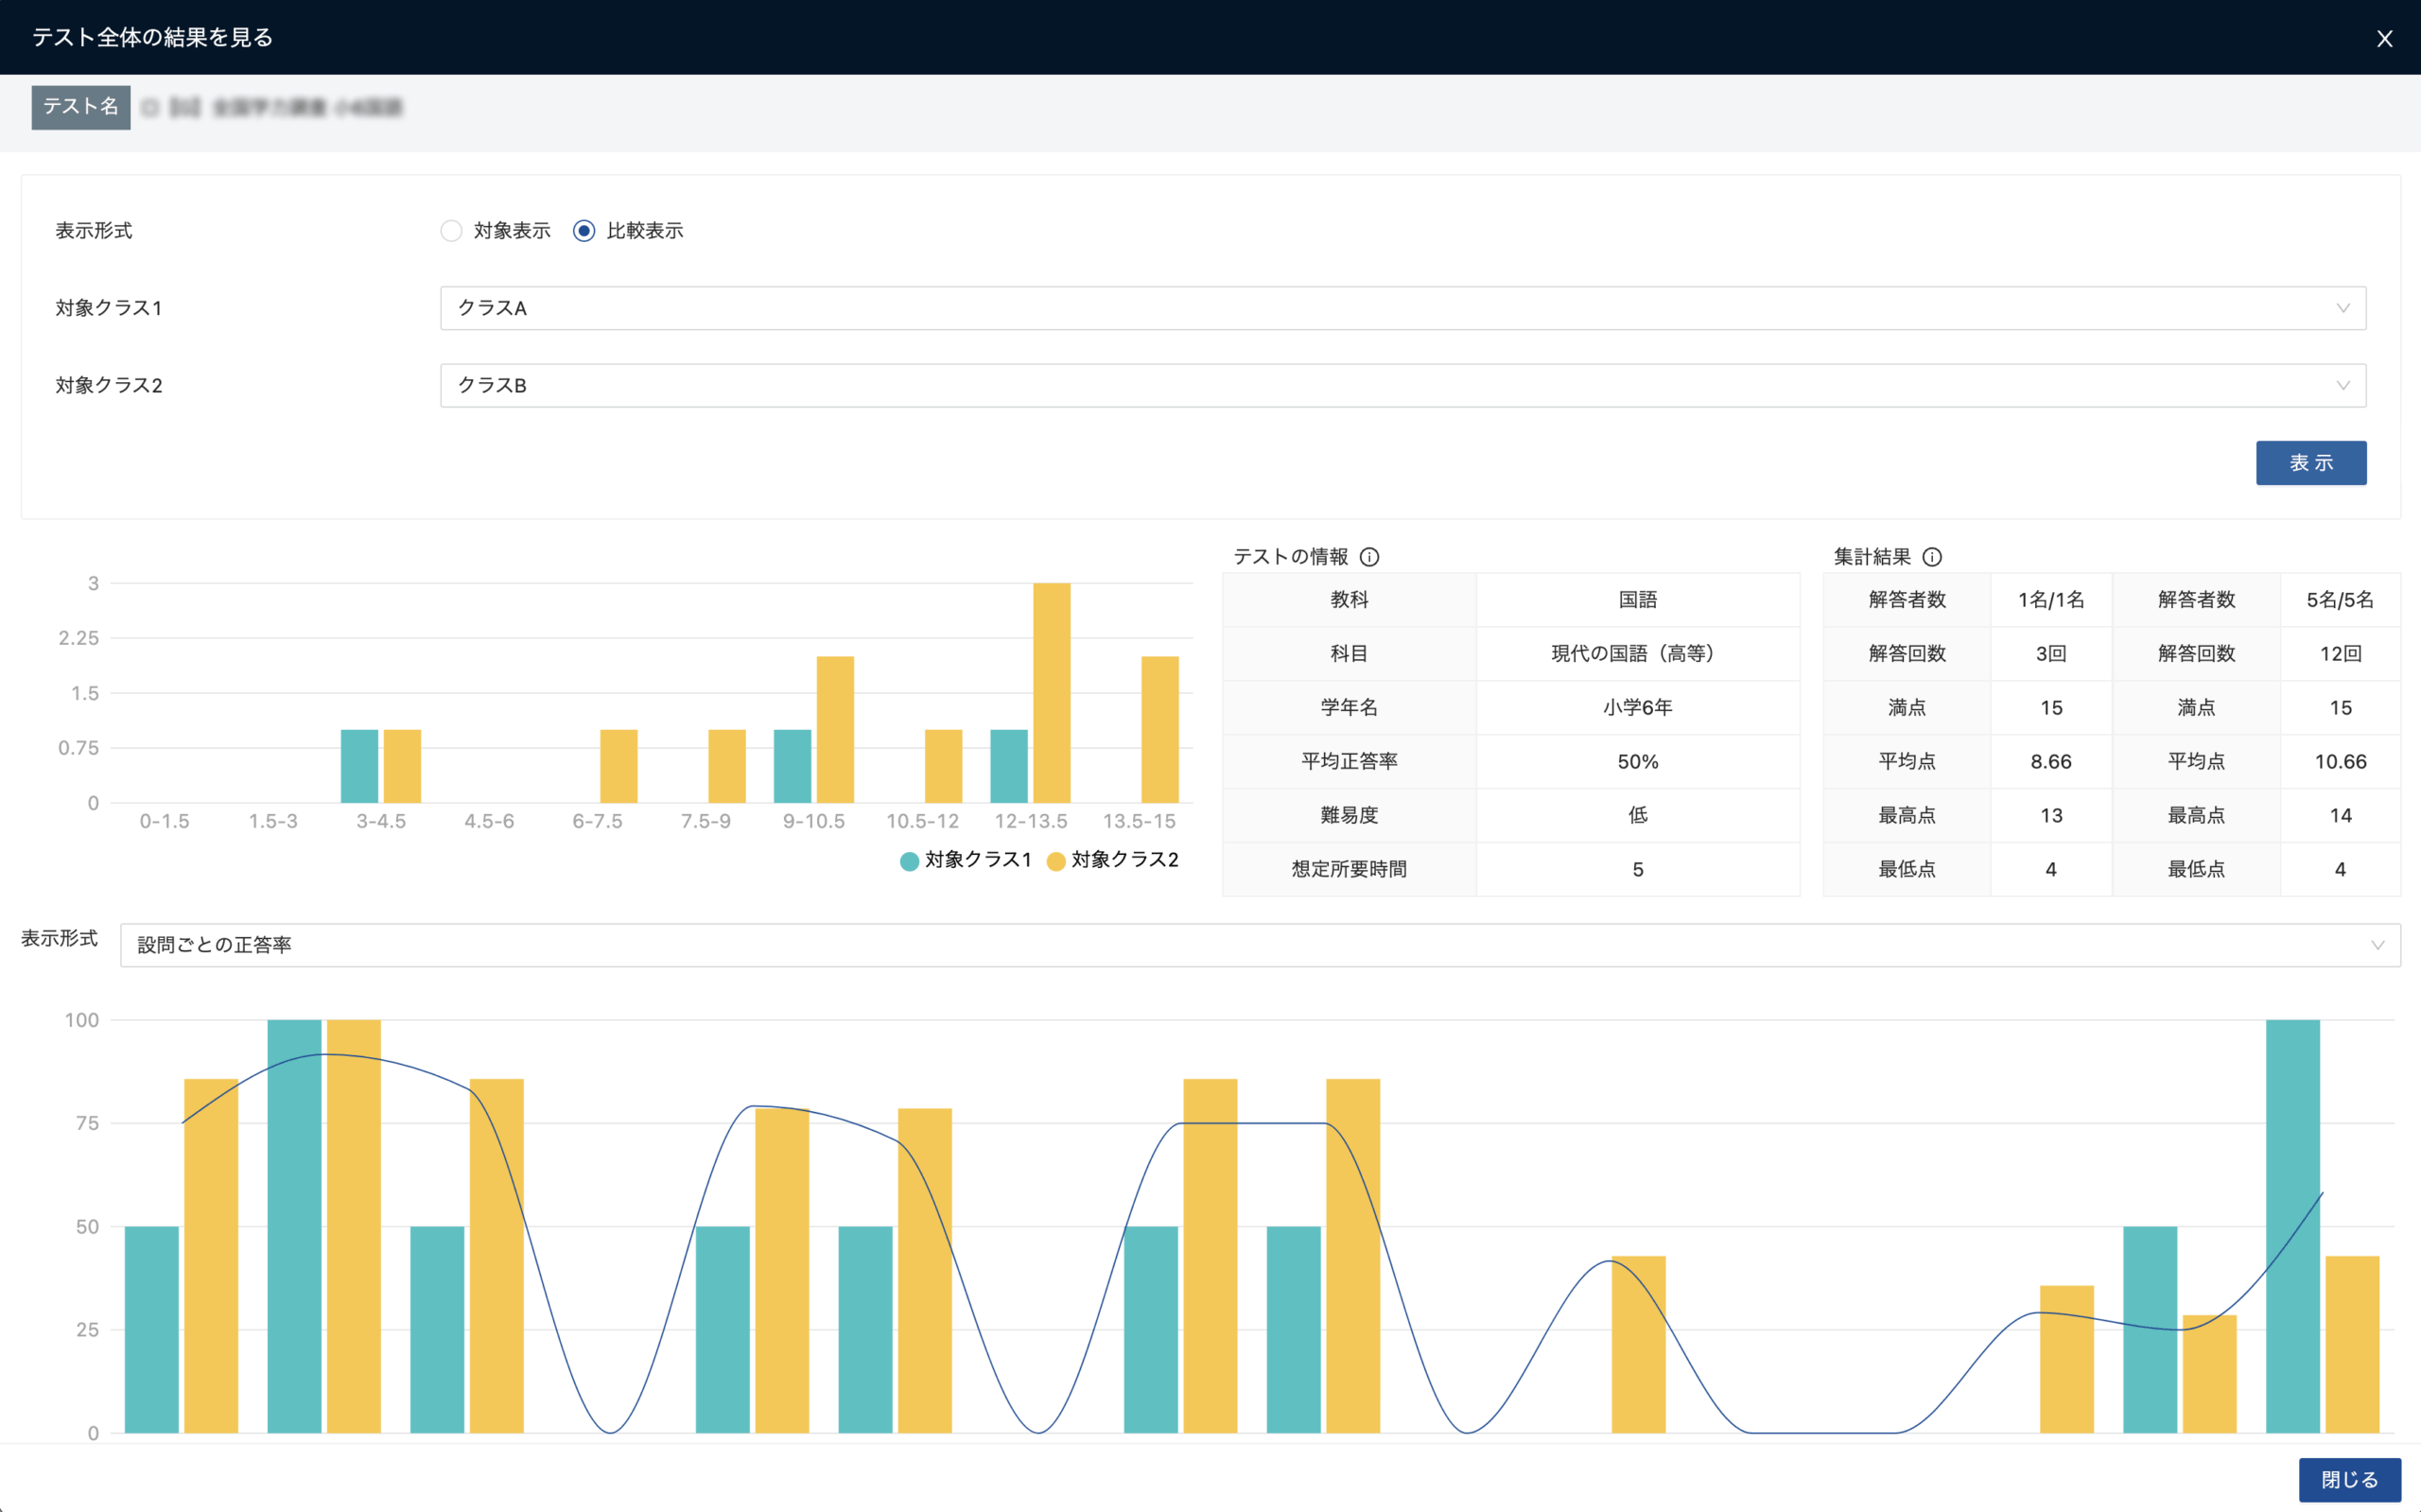Click teal legend dot for 対象クラス1

(x=909, y=861)
